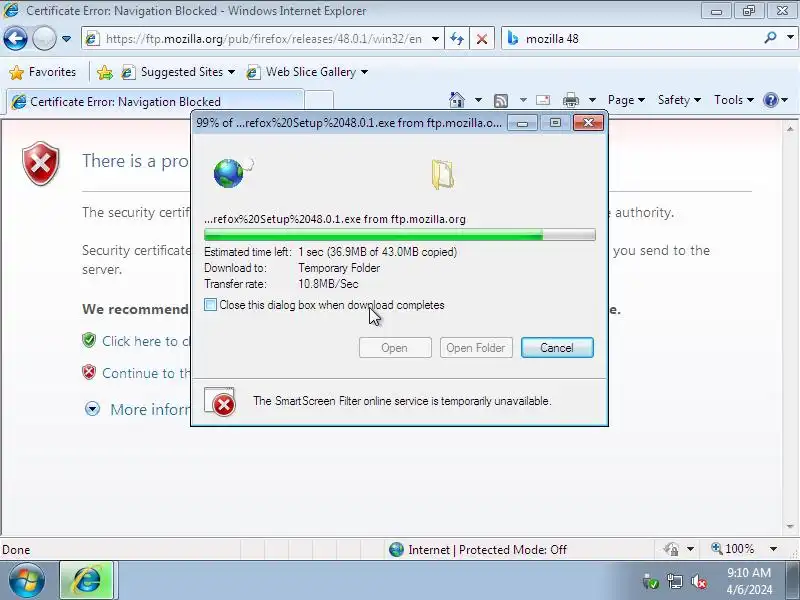The image size is (800, 600).
Task: Click the Forward navigation button
Action: coord(44,38)
